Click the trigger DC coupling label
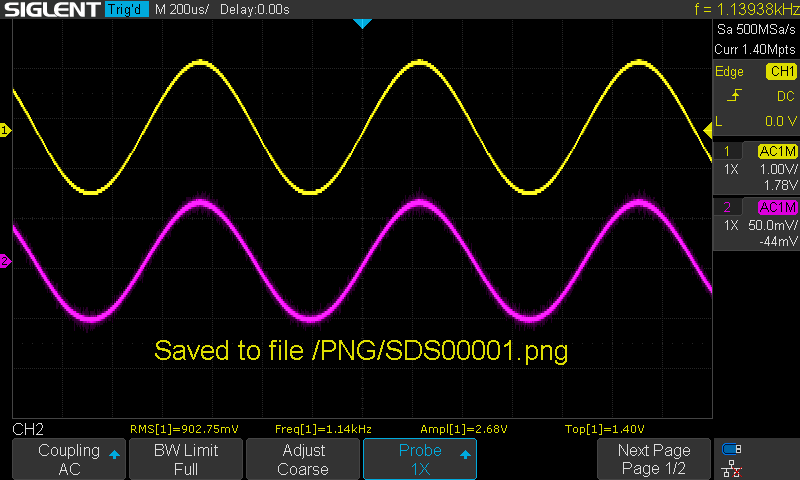 [x=786, y=96]
